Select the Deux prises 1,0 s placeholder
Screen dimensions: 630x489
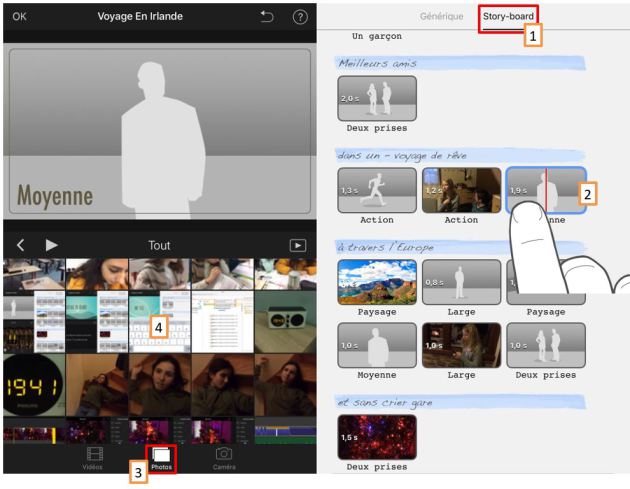point(546,345)
